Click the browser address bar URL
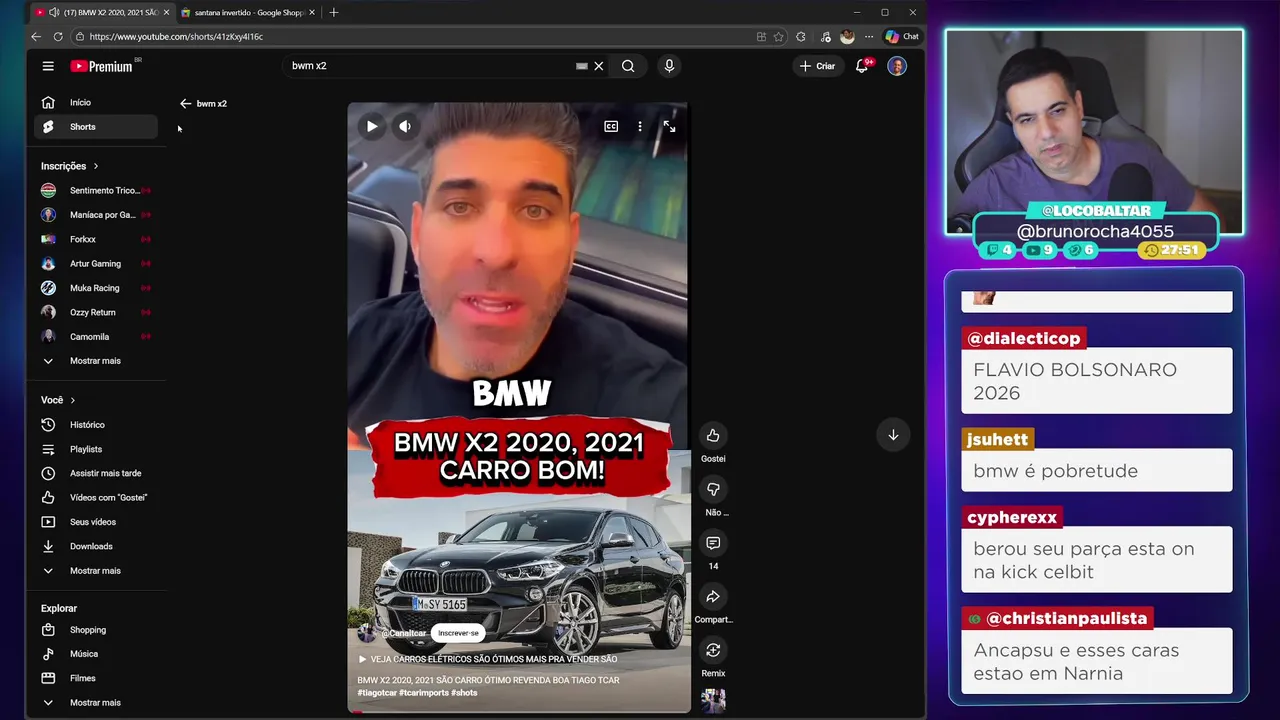 pos(176,37)
